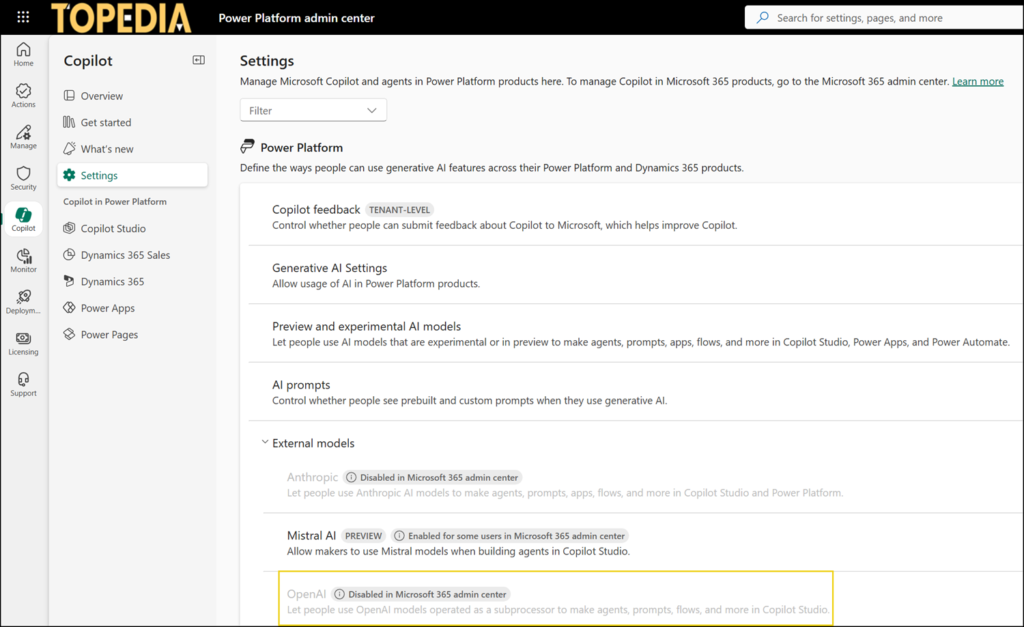Open the Deployment rocket icon

24,297
